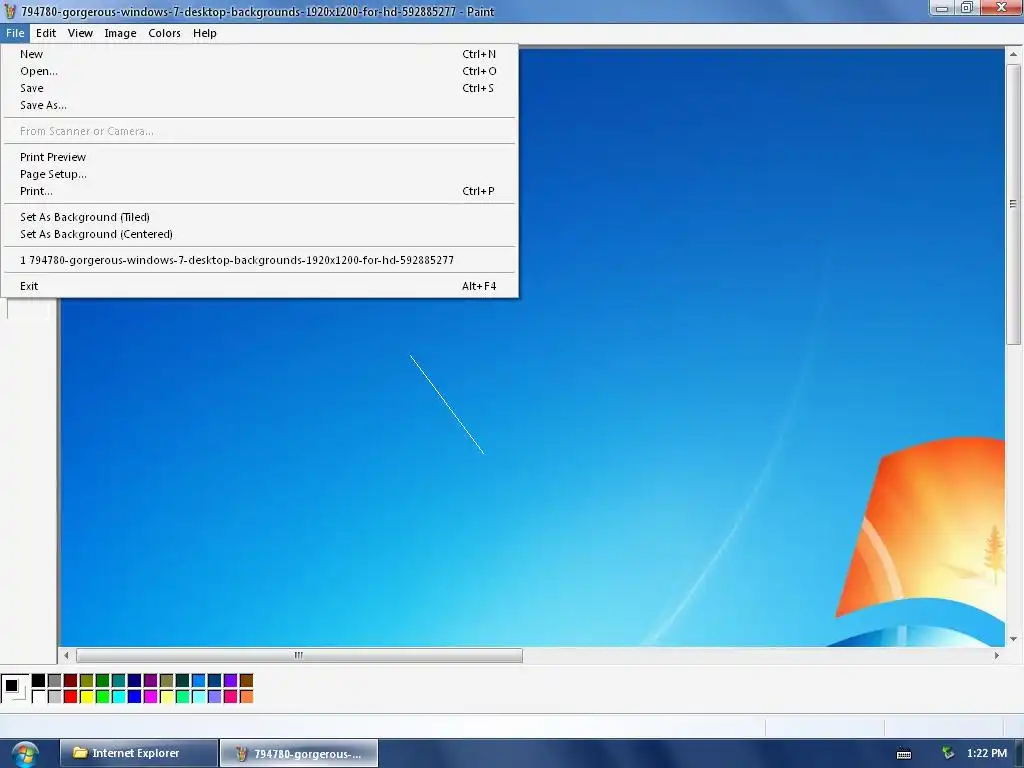Switch to Internet Explorer taskbar button
The image size is (1024, 768).
[138, 753]
